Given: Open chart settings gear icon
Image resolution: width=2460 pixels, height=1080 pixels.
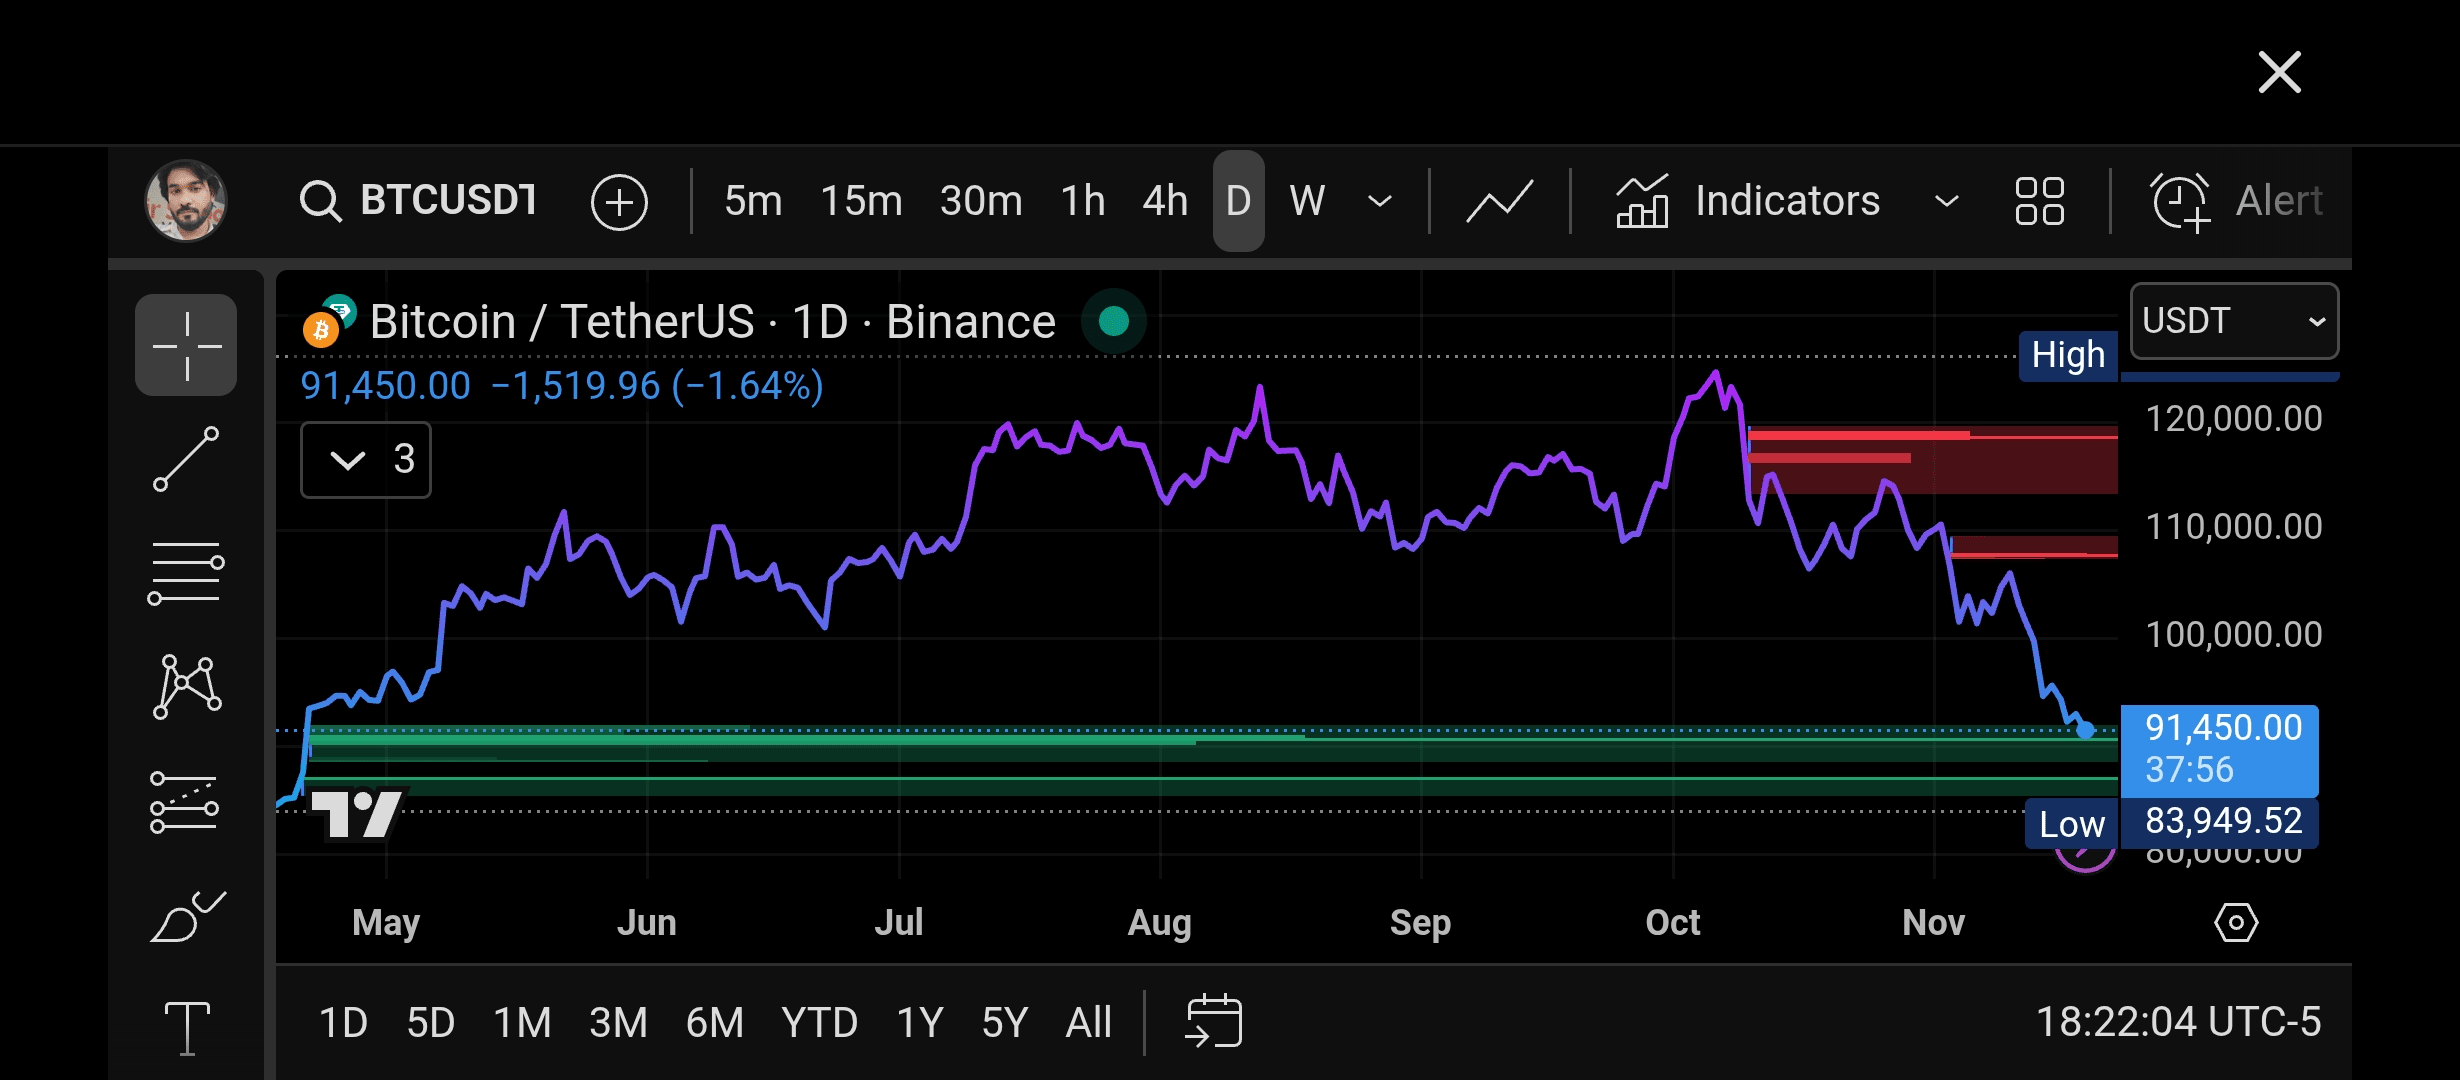Looking at the screenshot, I should tap(2235, 922).
